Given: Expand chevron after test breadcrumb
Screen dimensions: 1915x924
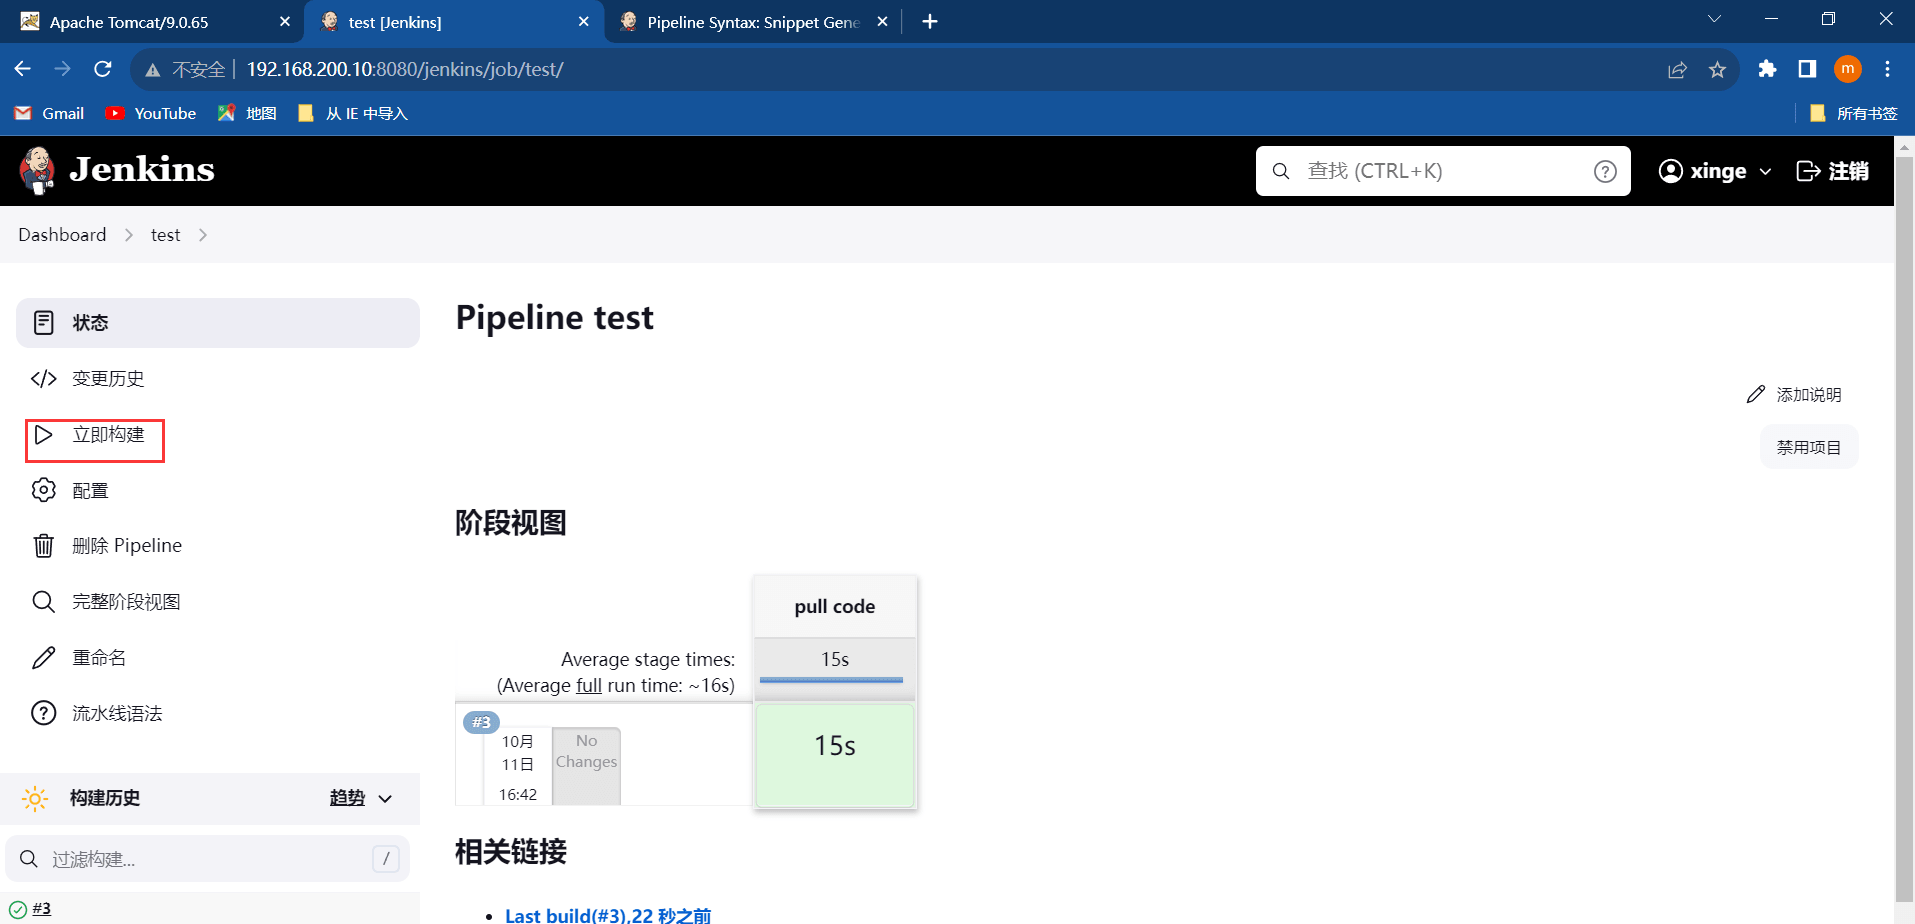Looking at the screenshot, I should [x=203, y=235].
